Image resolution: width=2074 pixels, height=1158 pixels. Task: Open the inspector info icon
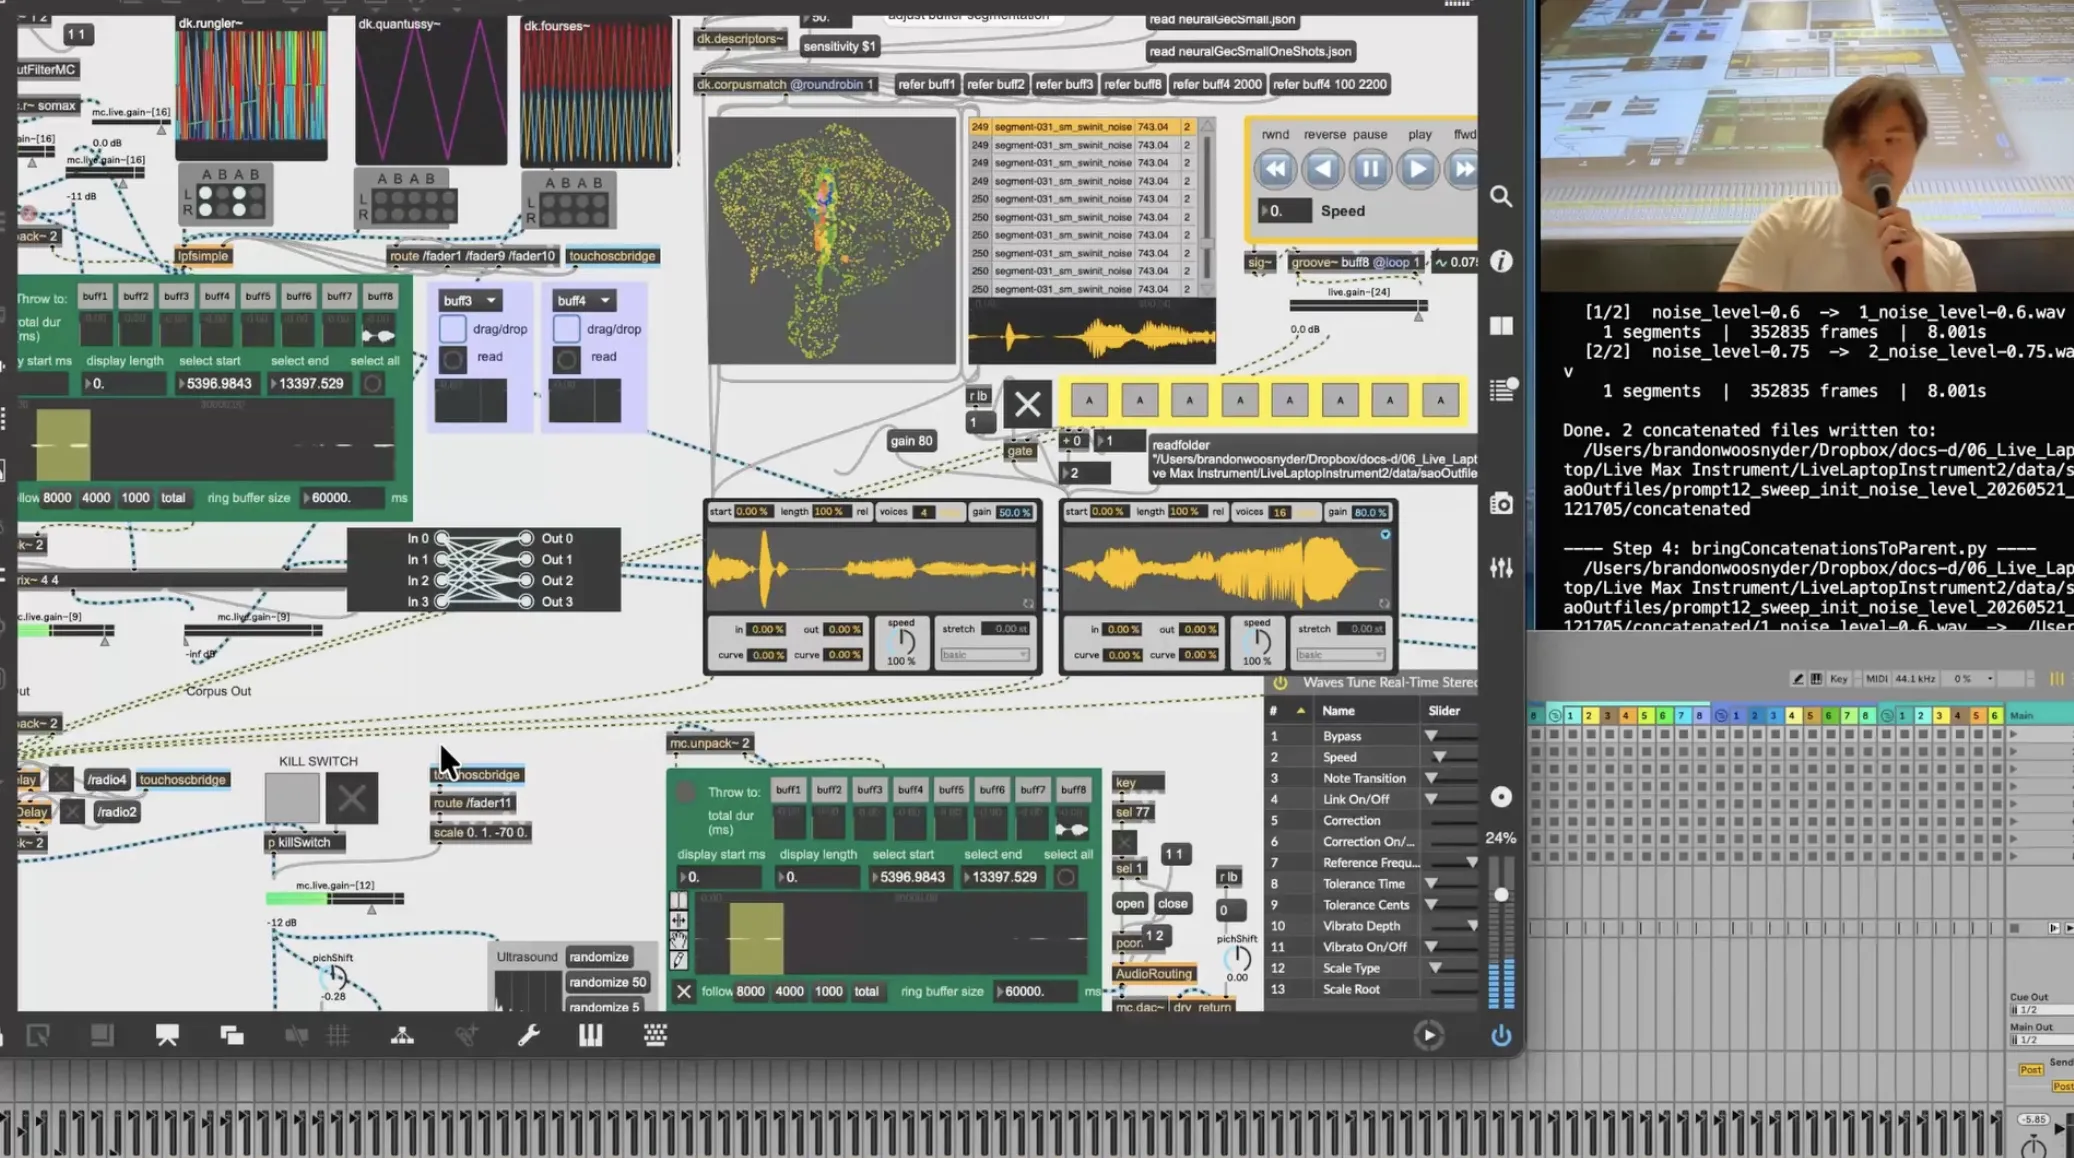pos(1501,262)
